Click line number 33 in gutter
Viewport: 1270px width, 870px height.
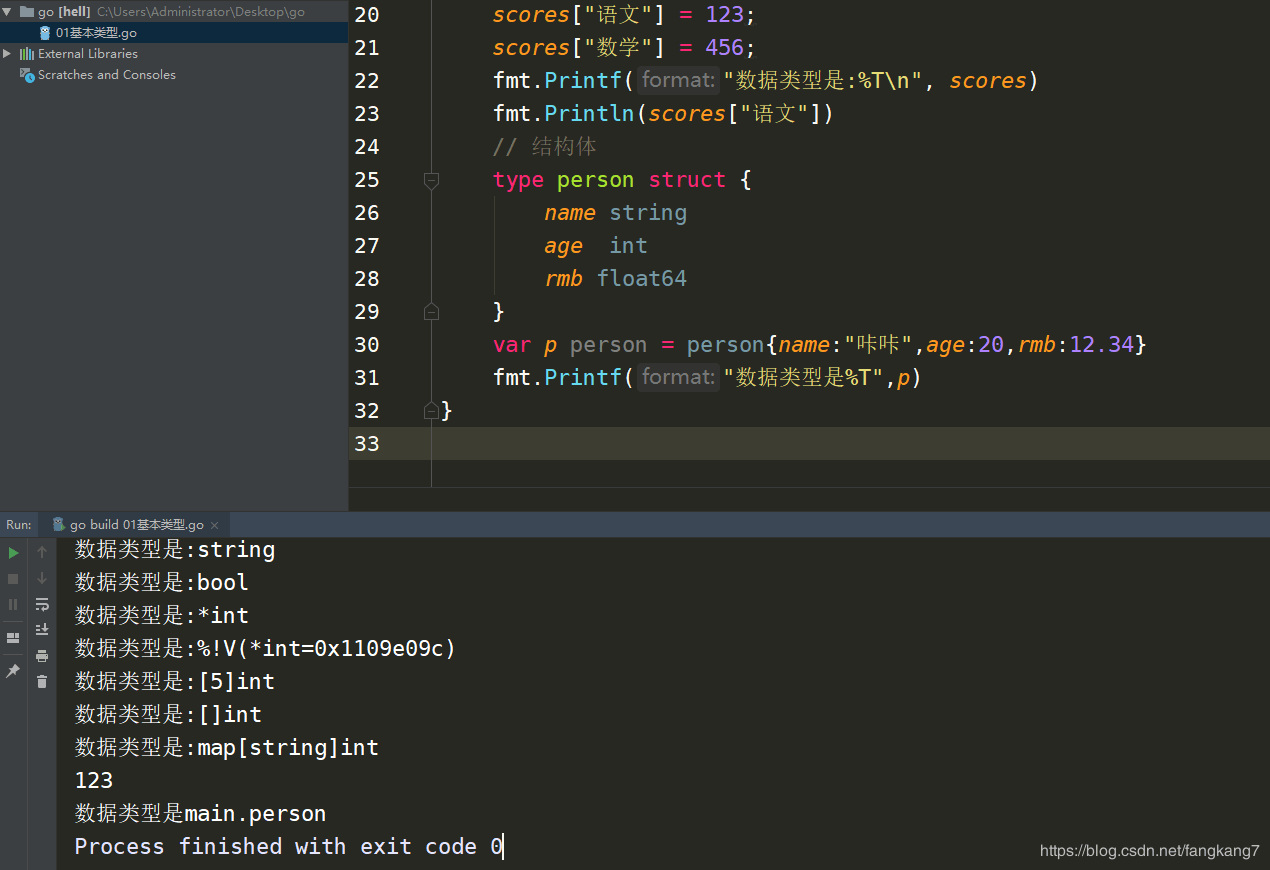coord(367,443)
